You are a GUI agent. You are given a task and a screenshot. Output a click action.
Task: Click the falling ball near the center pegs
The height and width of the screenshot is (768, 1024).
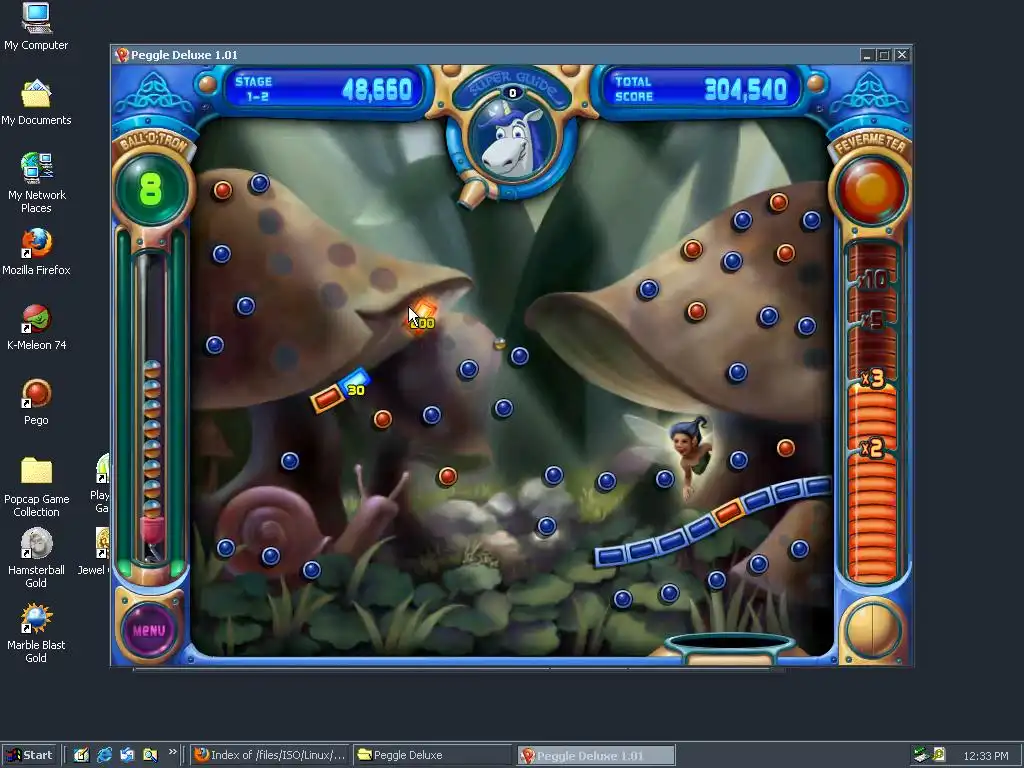coord(500,343)
